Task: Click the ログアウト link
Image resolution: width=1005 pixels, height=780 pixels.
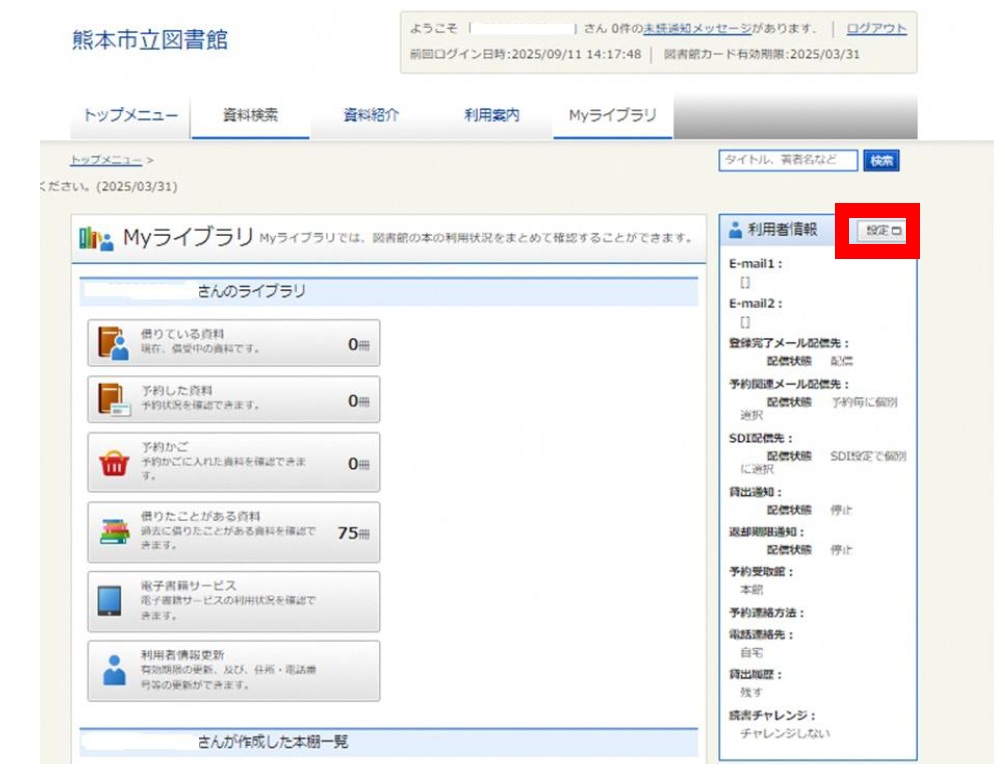Action: pos(876,29)
